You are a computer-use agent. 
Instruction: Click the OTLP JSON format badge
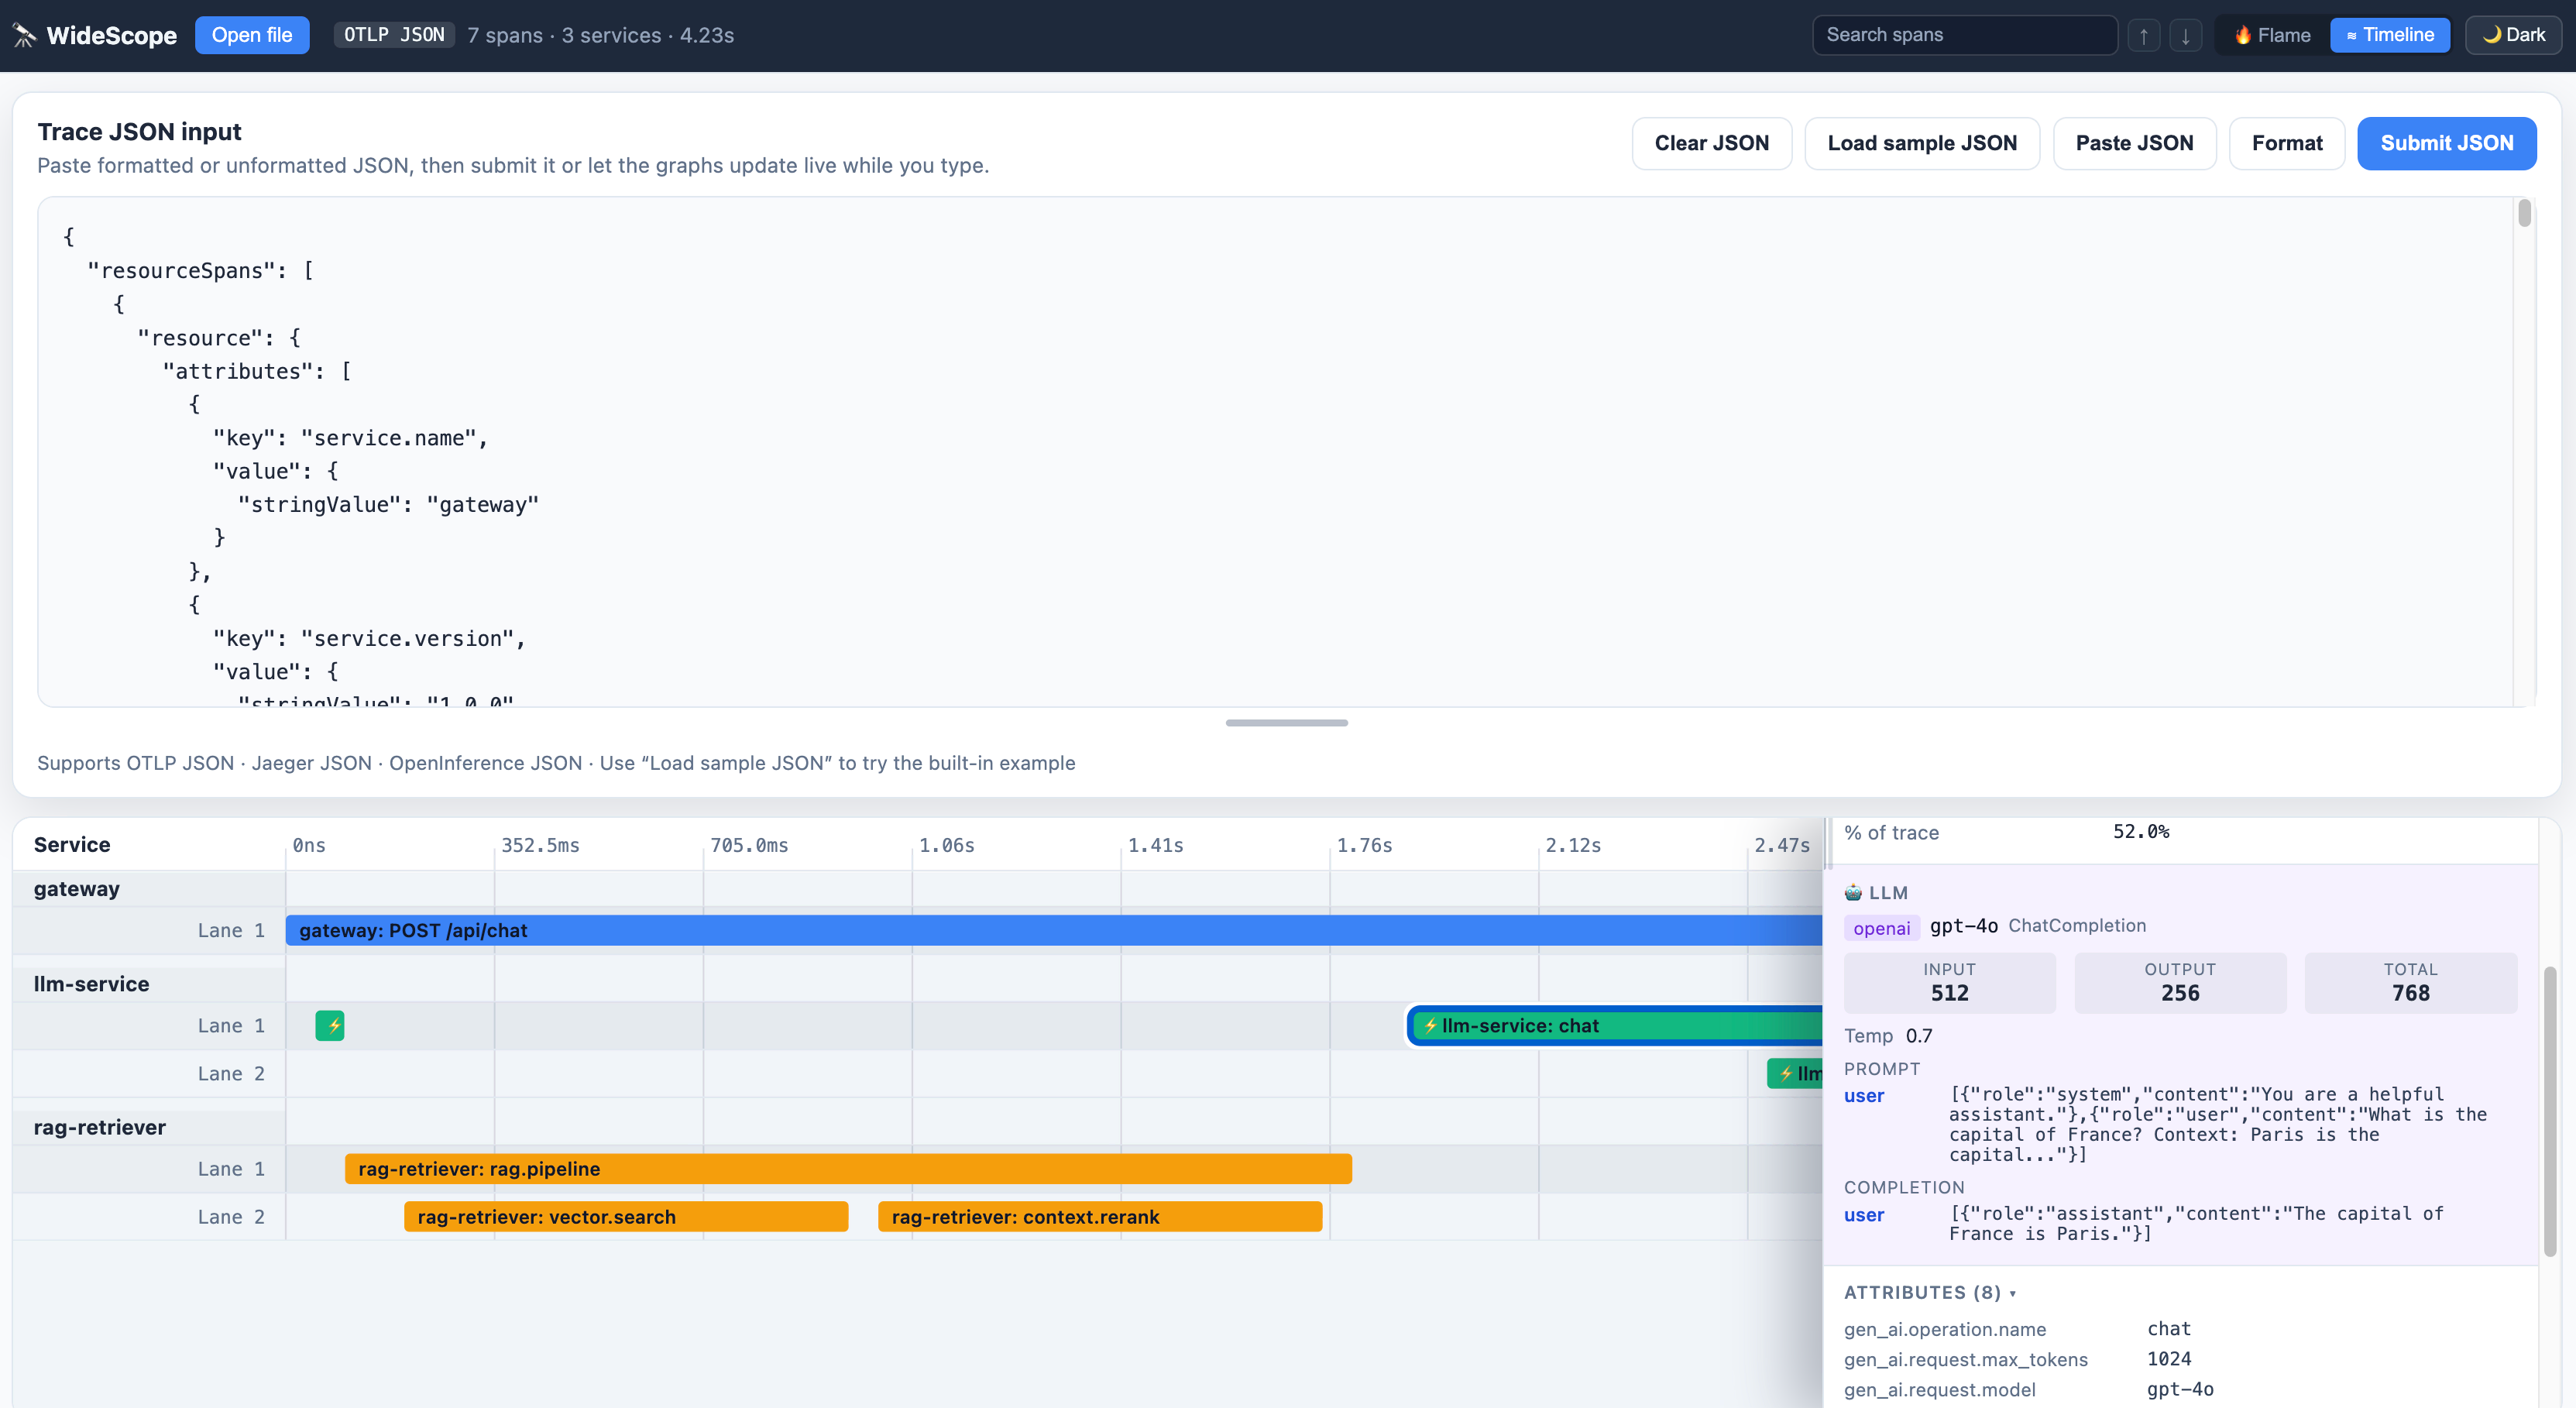pyautogui.click(x=394, y=35)
